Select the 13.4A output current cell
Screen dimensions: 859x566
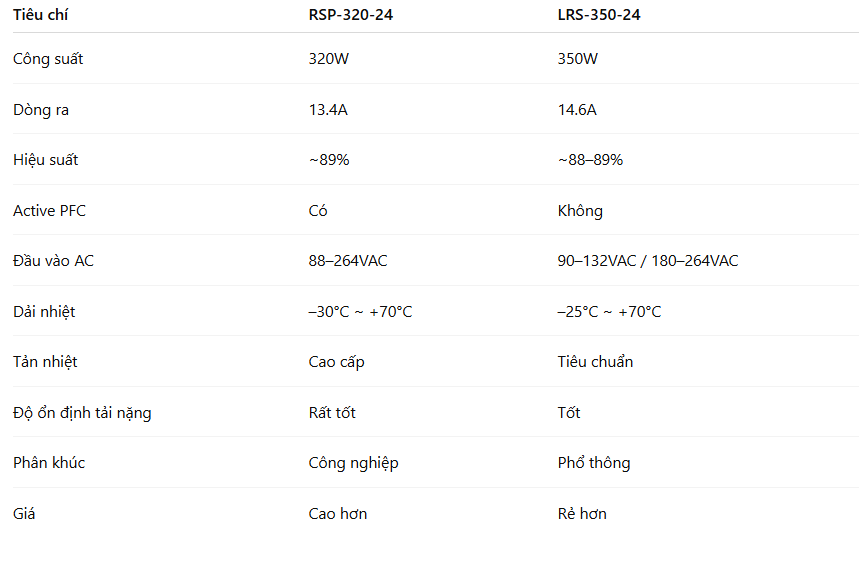pos(328,110)
